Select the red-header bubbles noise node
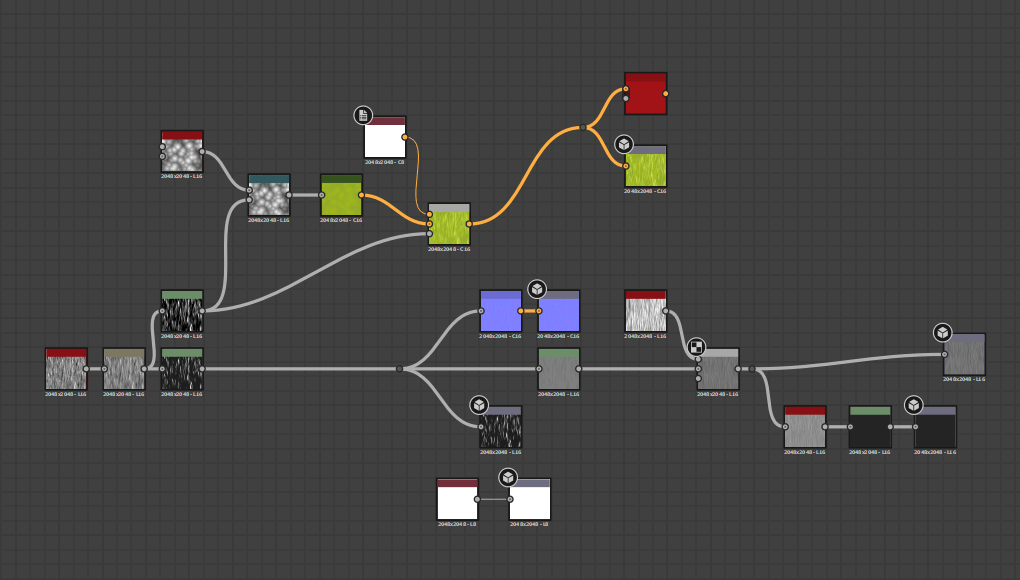The image size is (1020, 580). tap(182, 152)
